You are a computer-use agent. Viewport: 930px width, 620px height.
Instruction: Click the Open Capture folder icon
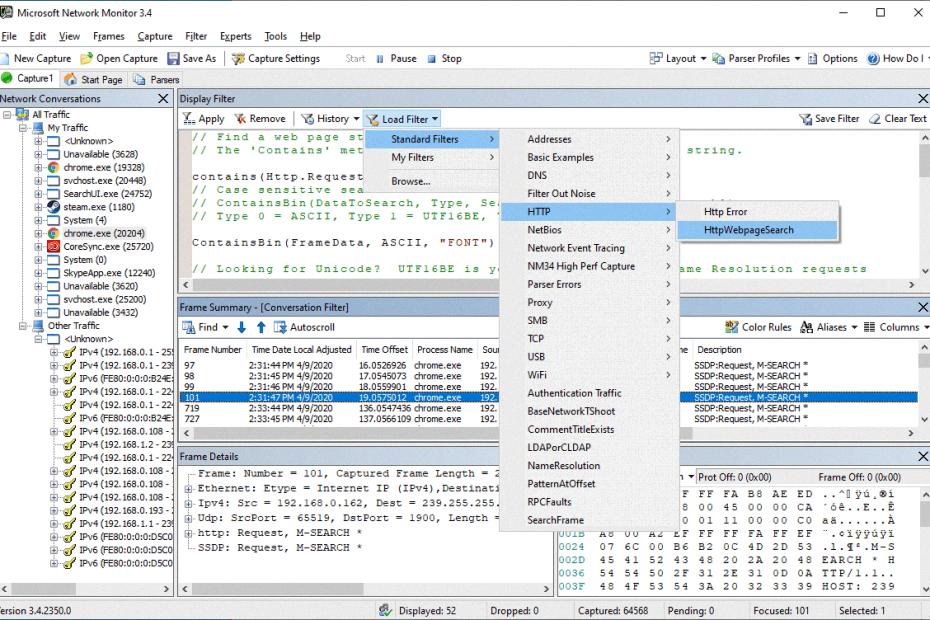coord(87,58)
